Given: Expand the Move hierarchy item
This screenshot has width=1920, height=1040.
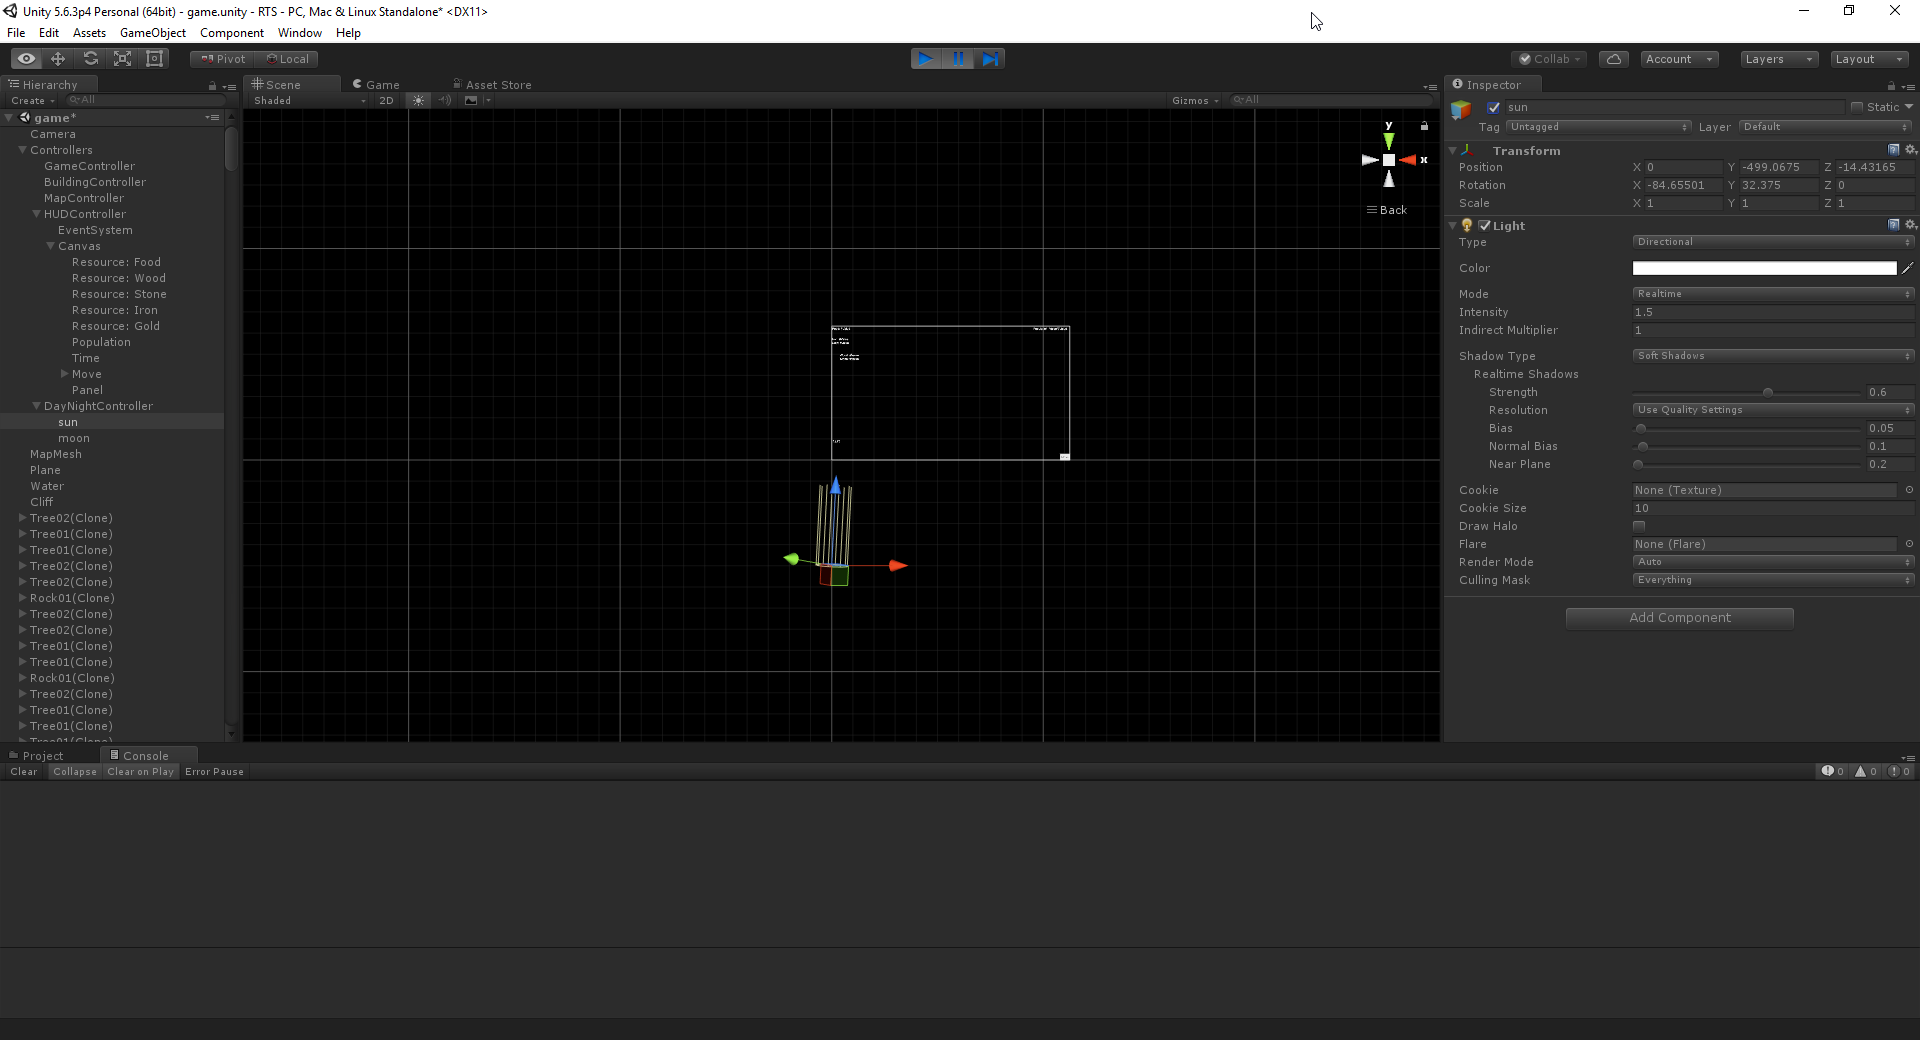Looking at the screenshot, I should 64,374.
